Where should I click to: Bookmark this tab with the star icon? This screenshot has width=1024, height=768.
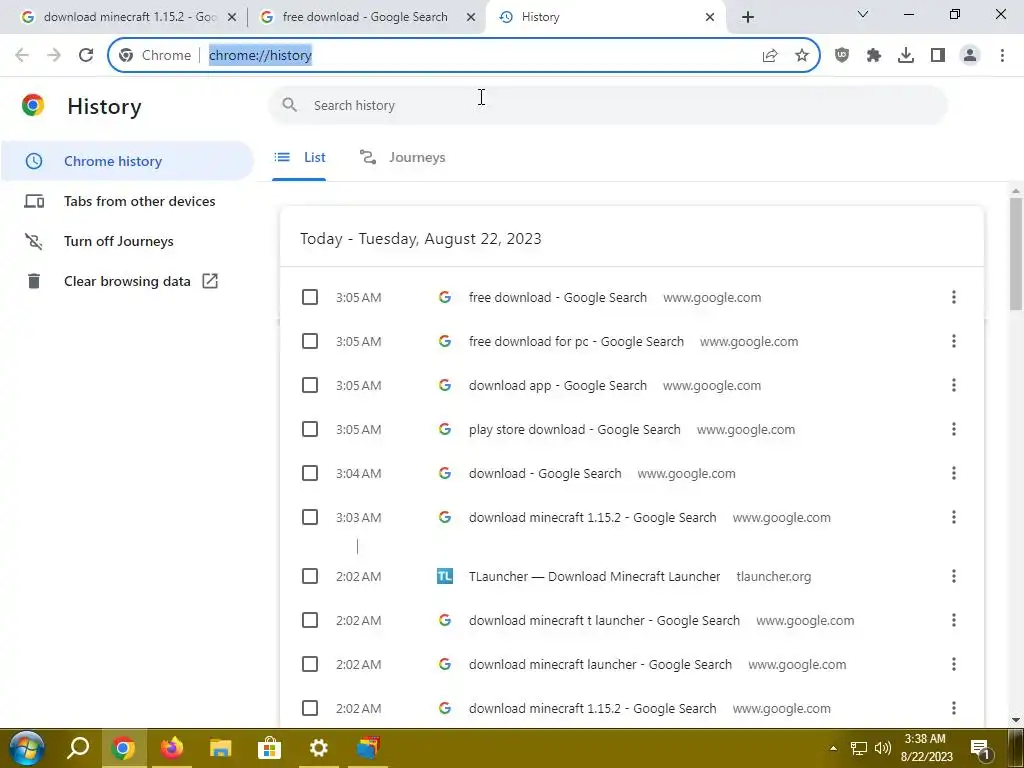(802, 56)
